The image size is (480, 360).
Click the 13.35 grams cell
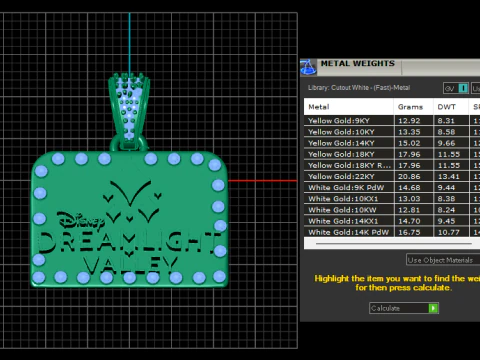point(413,132)
